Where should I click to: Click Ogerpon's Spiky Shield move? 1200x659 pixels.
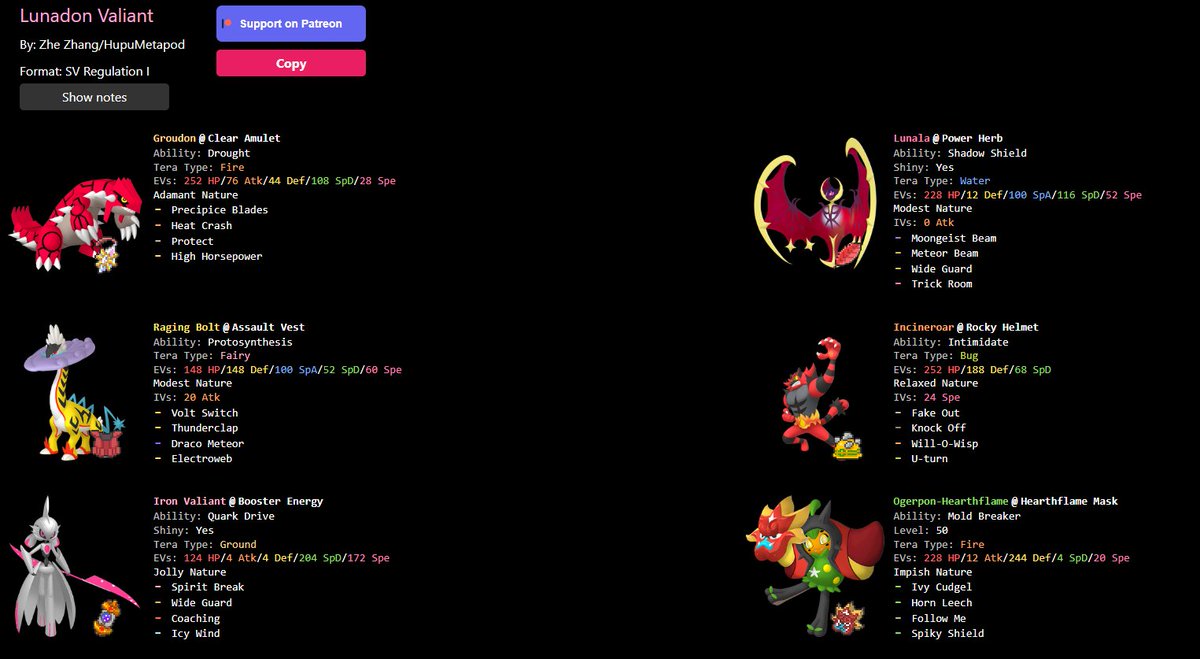point(947,633)
